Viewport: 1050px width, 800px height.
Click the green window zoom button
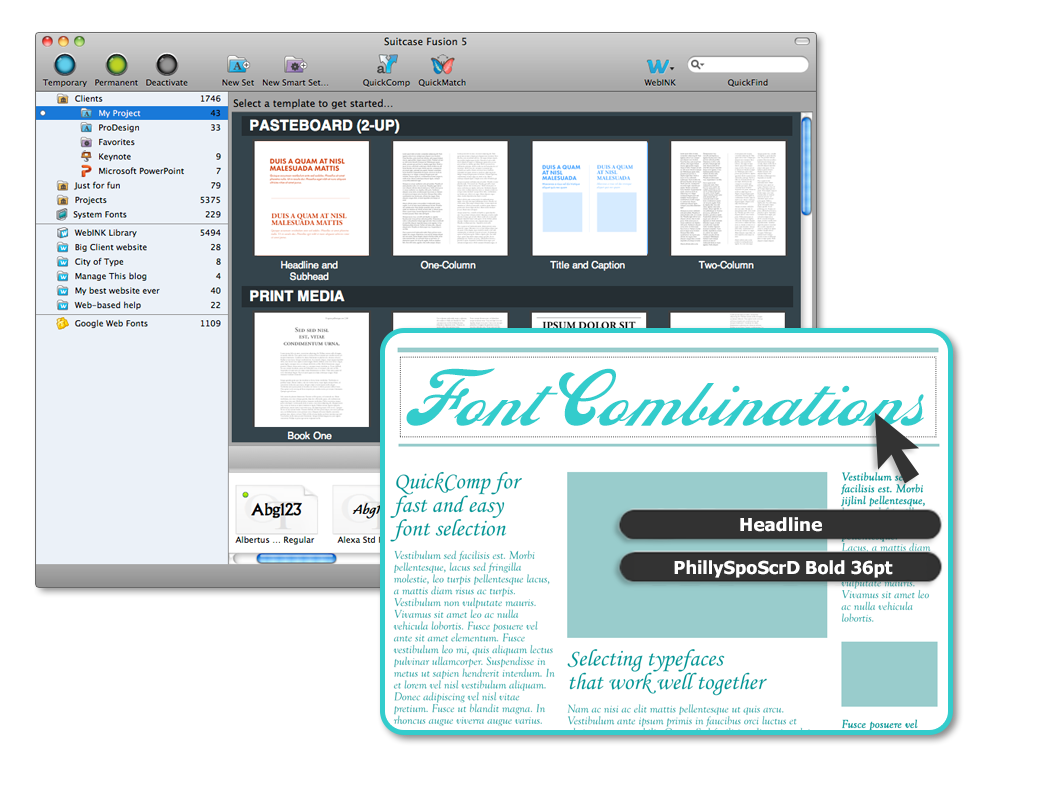(80, 42)
